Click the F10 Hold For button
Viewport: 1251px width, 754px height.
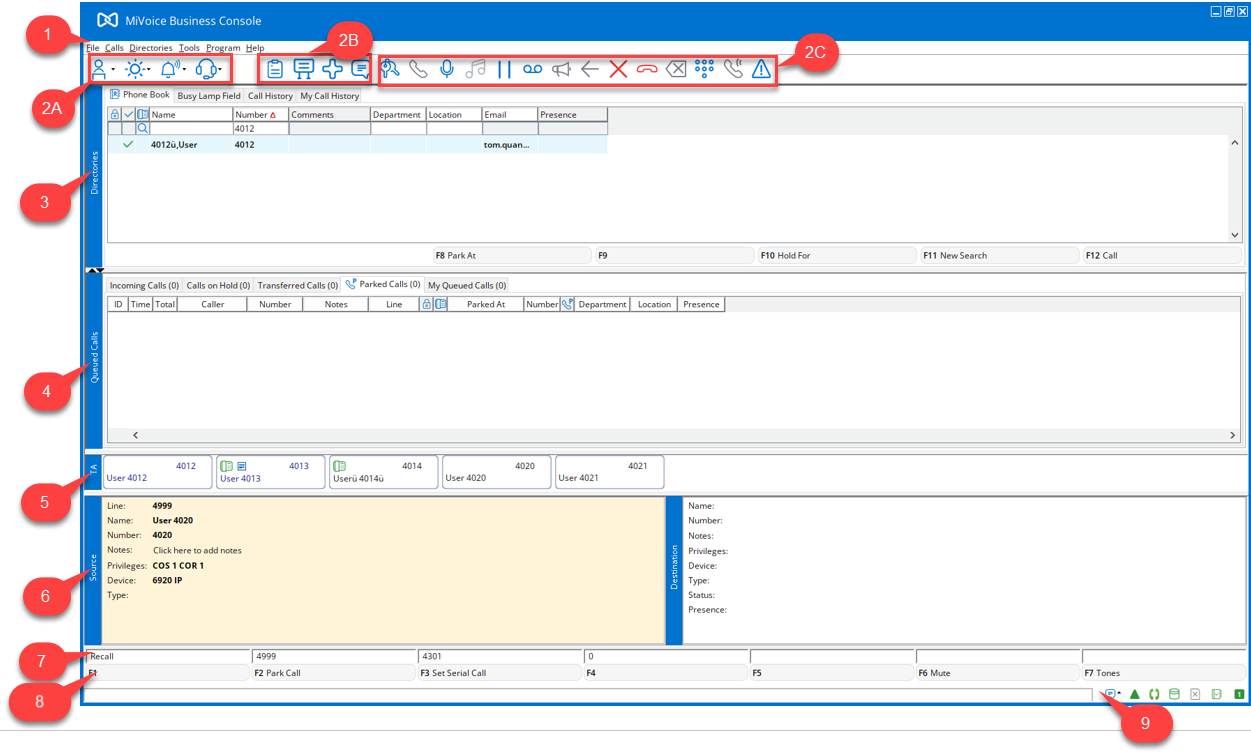tap(837, 255)
